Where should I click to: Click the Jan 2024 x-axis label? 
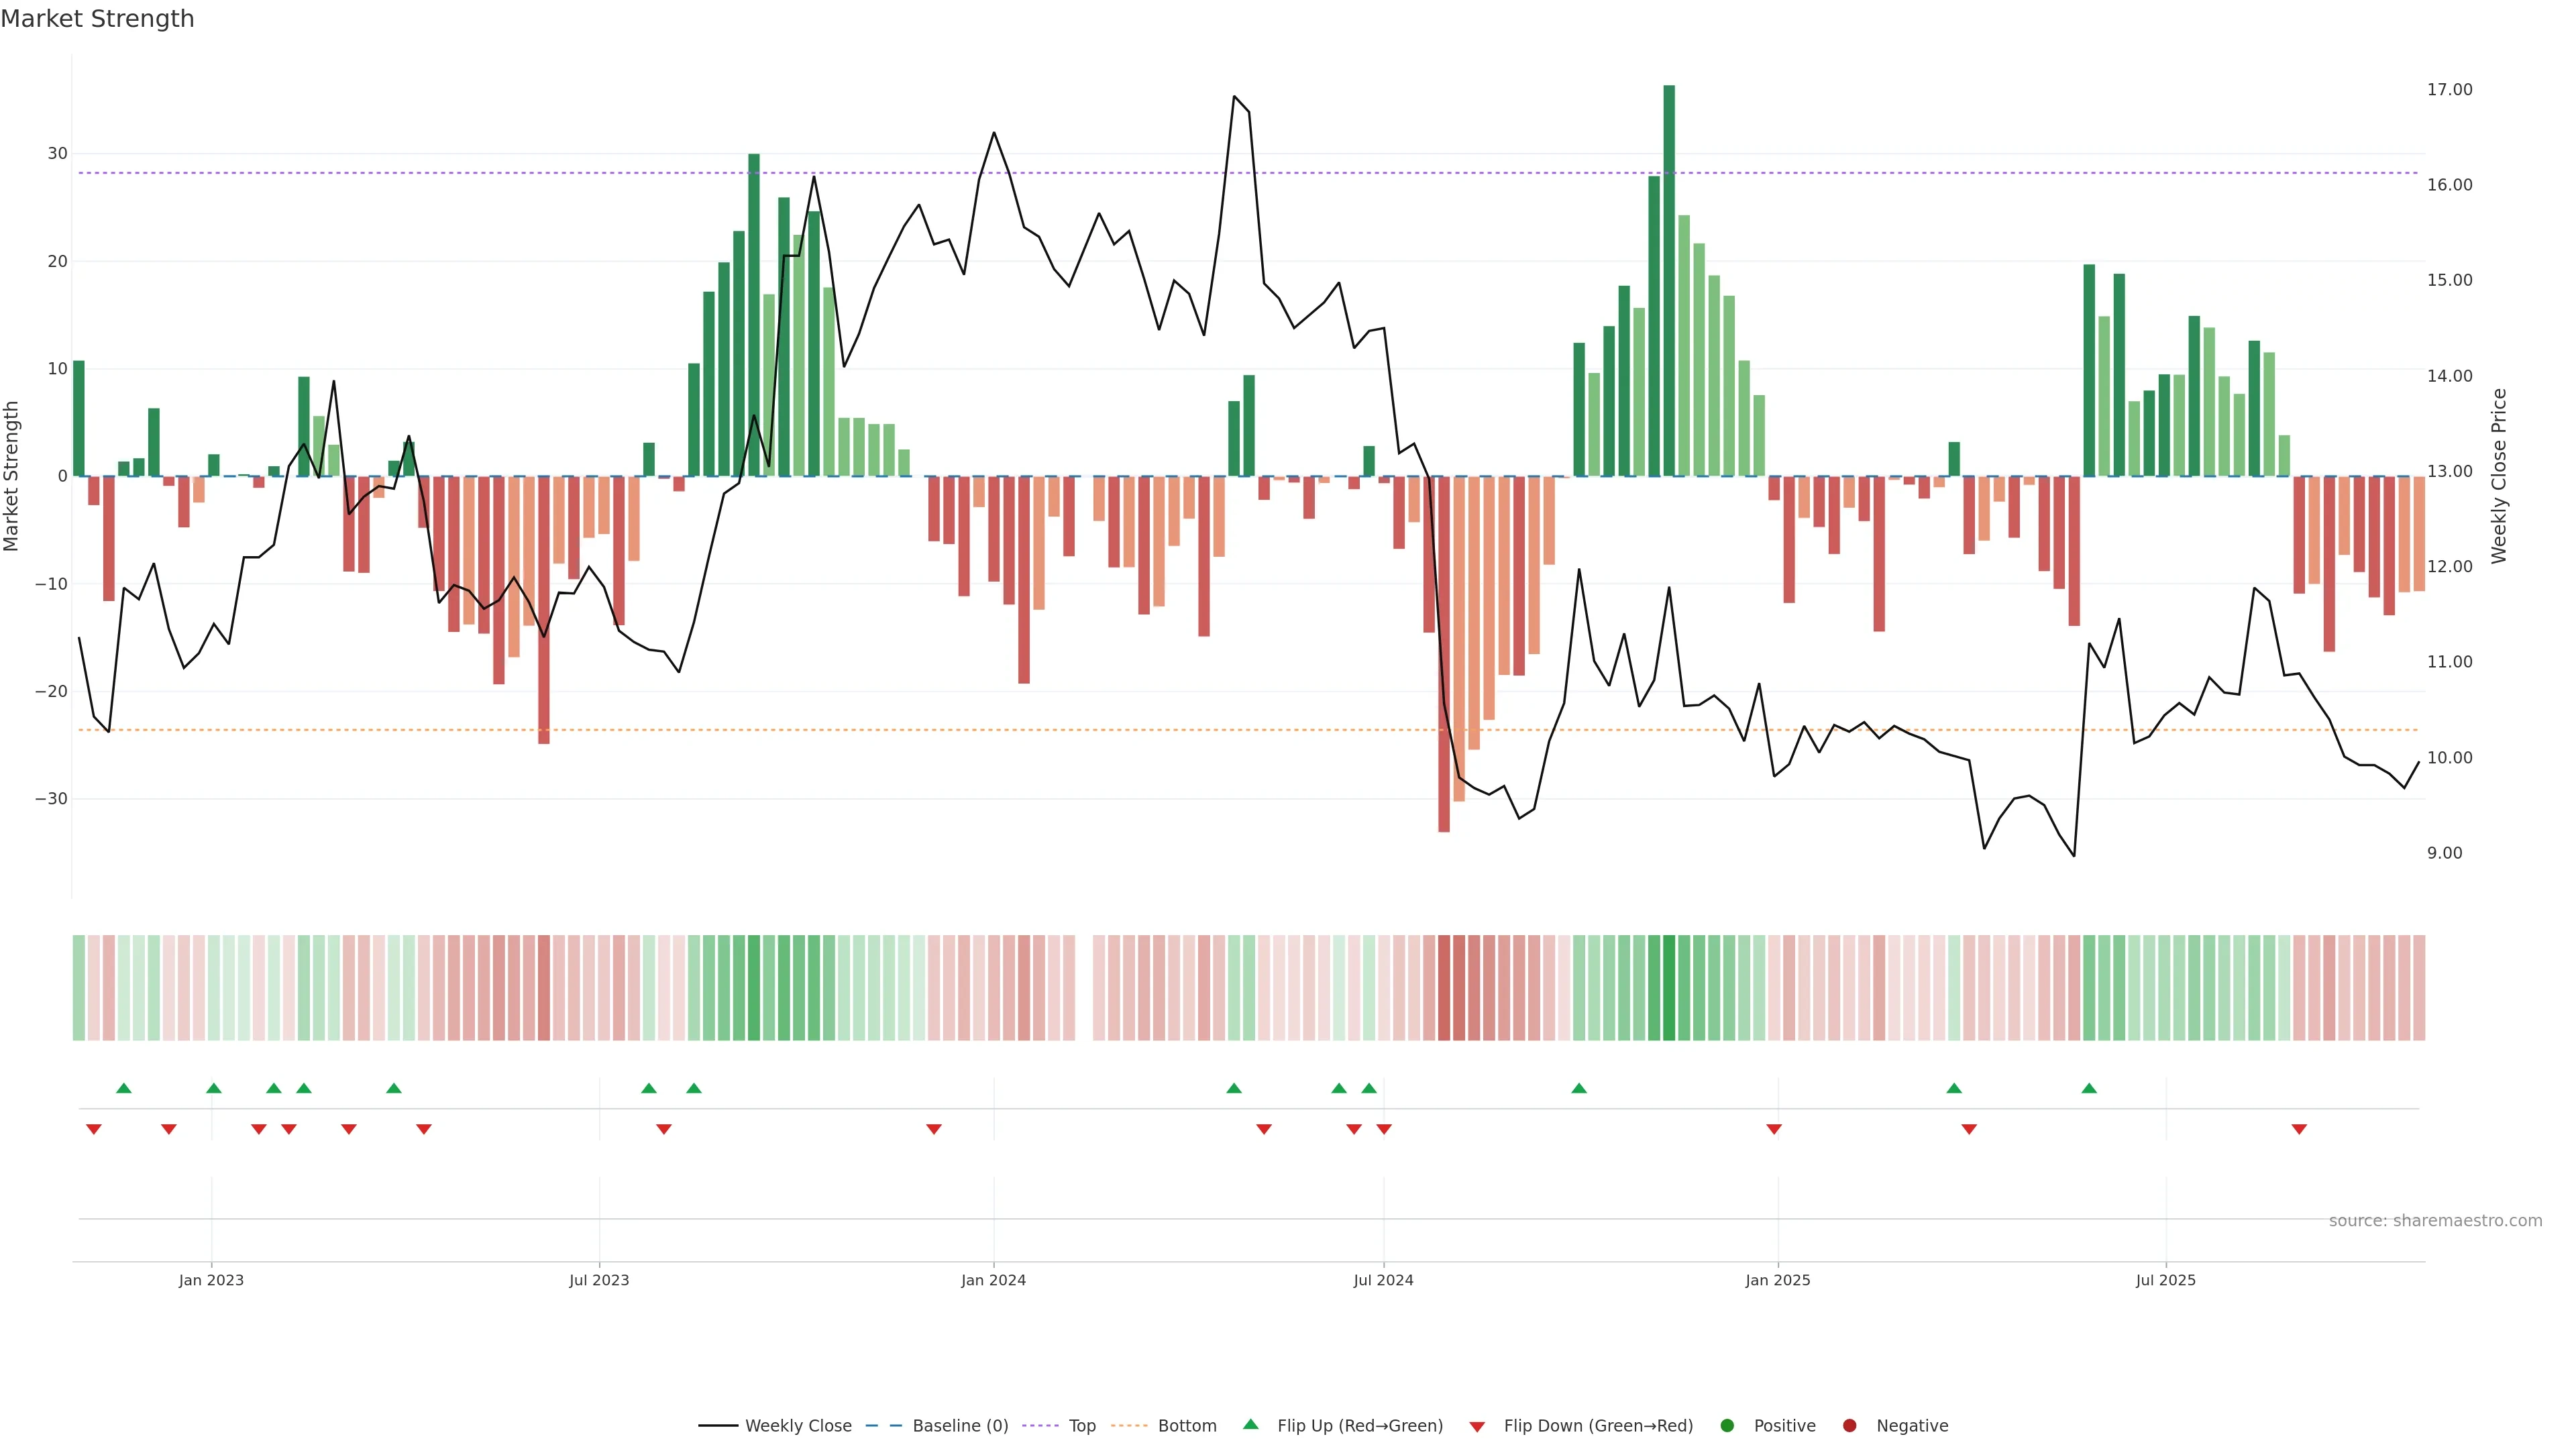tap(993, 1280)
